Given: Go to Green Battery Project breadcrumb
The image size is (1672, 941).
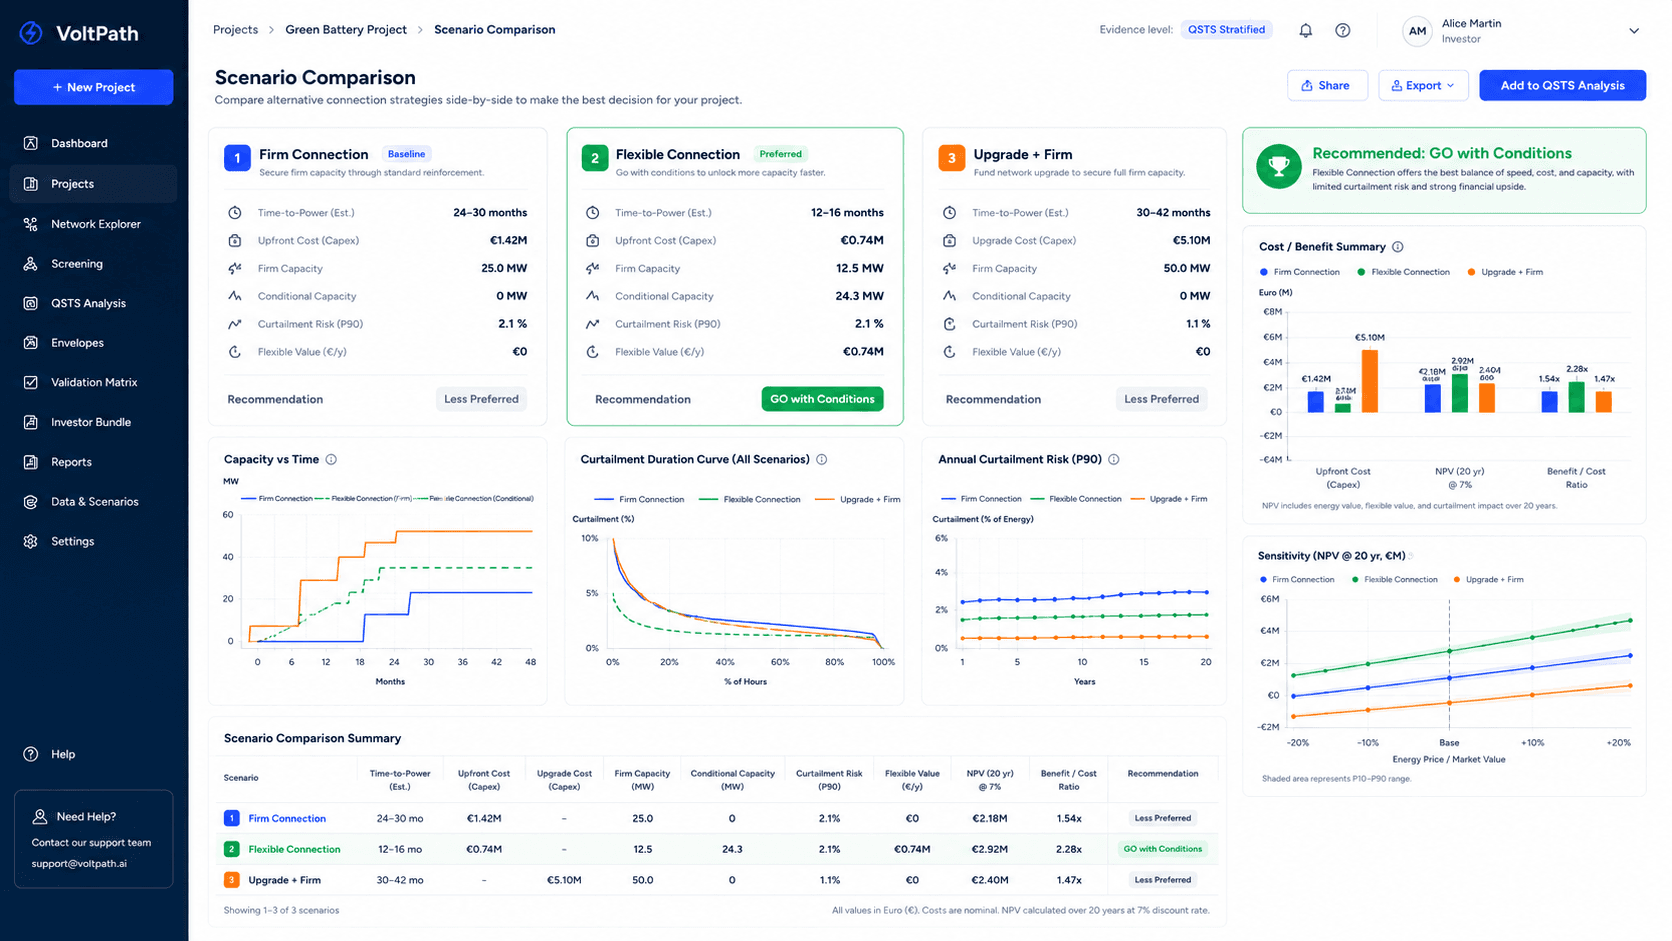Looking at the screenshot, I should click(x=346, y=30).
